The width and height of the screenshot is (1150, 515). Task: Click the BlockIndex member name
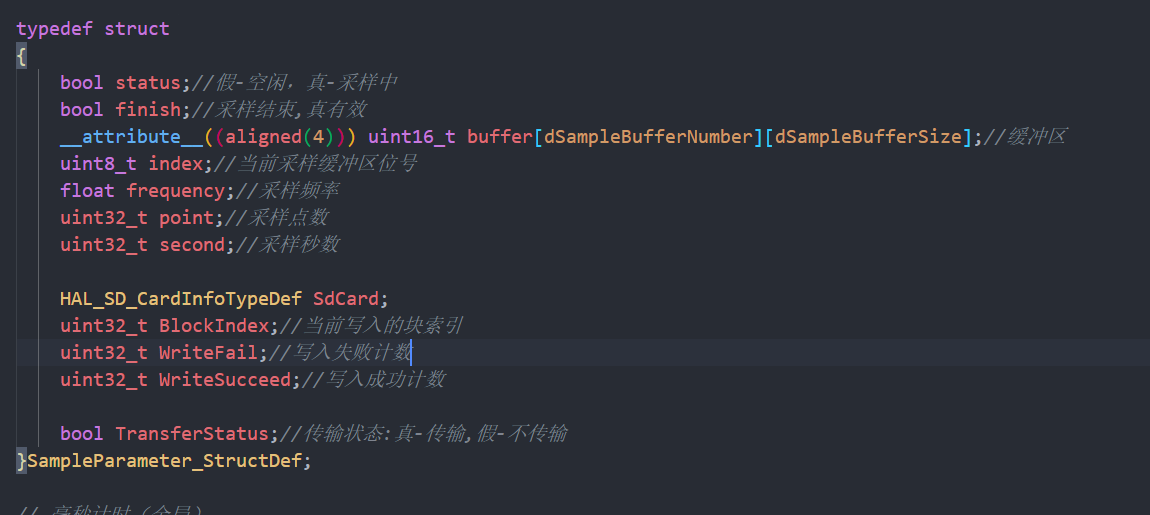click(x=213, y=326)
